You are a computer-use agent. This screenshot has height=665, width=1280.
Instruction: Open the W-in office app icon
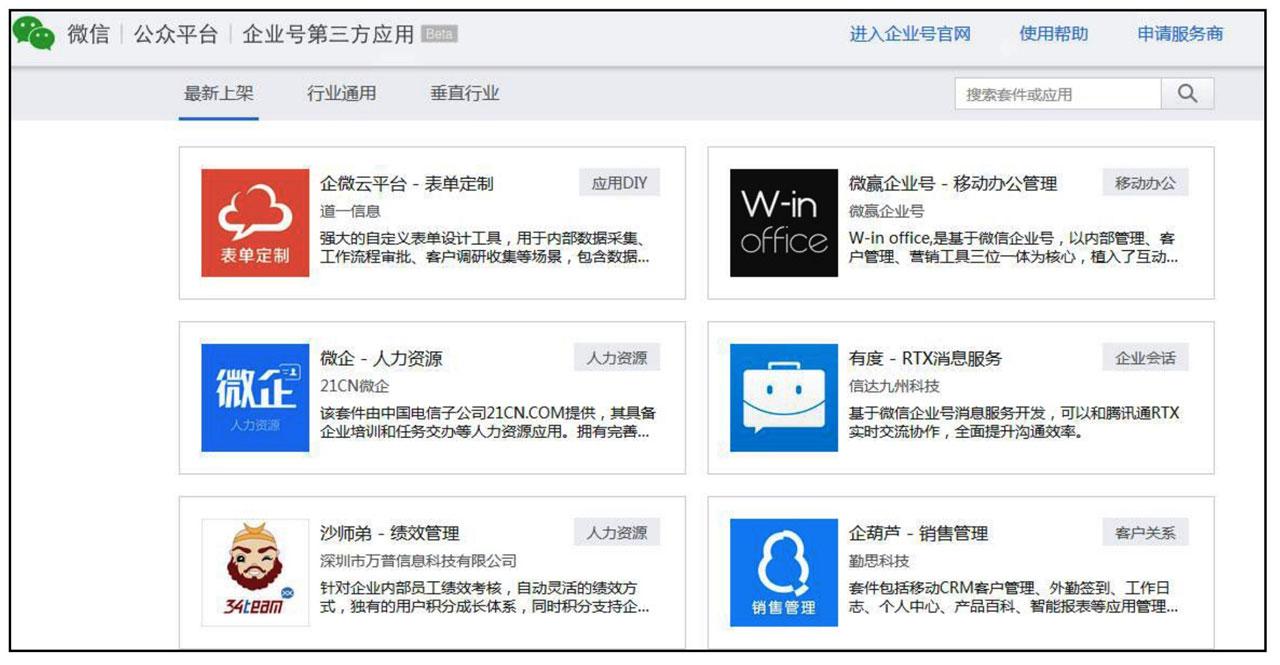pyautogui.click(x=784, y=223)
